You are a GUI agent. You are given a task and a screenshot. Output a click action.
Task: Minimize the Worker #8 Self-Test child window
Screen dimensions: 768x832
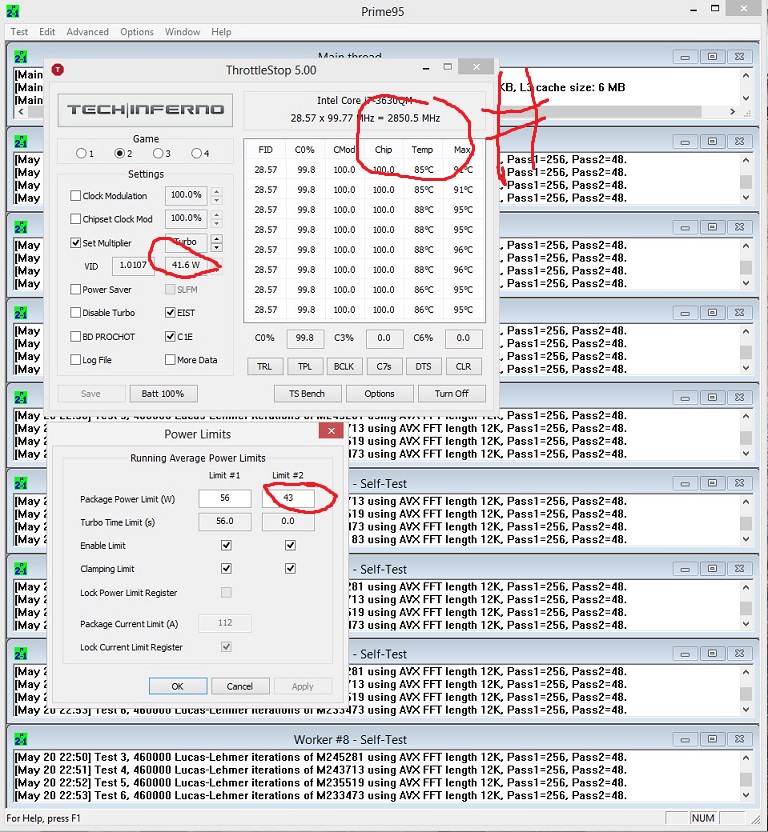point(685,739)
